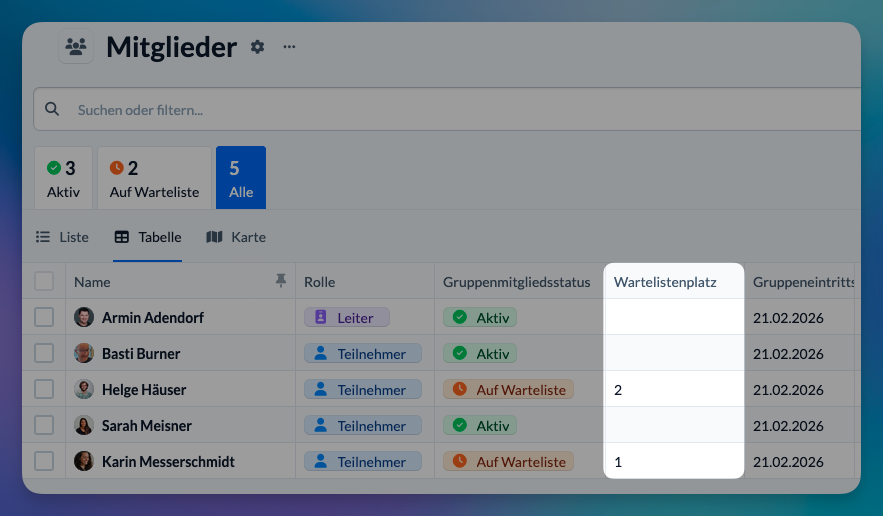Click the Tabelle view table icon
The image size is (883, 516).
[122, 237]
